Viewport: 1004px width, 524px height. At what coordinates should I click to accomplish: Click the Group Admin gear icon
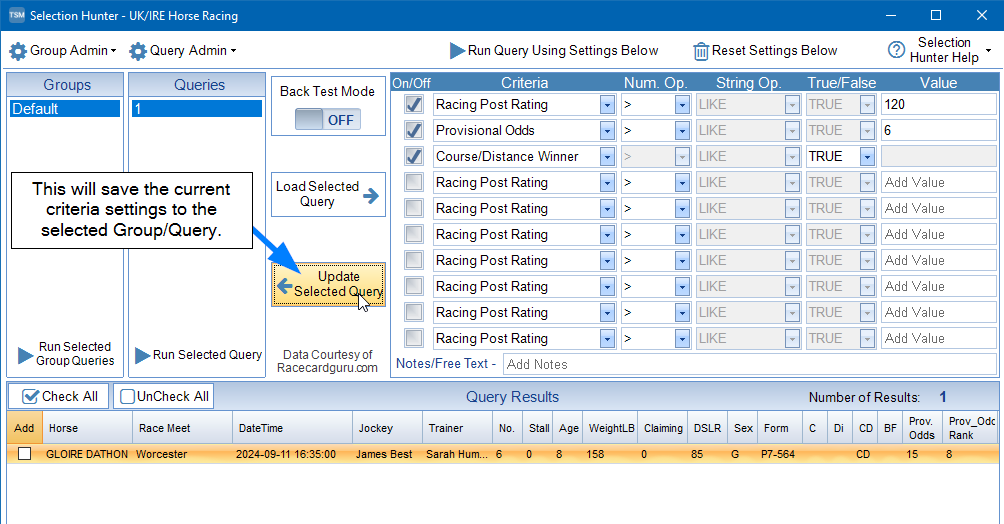(x=18, y=51)
